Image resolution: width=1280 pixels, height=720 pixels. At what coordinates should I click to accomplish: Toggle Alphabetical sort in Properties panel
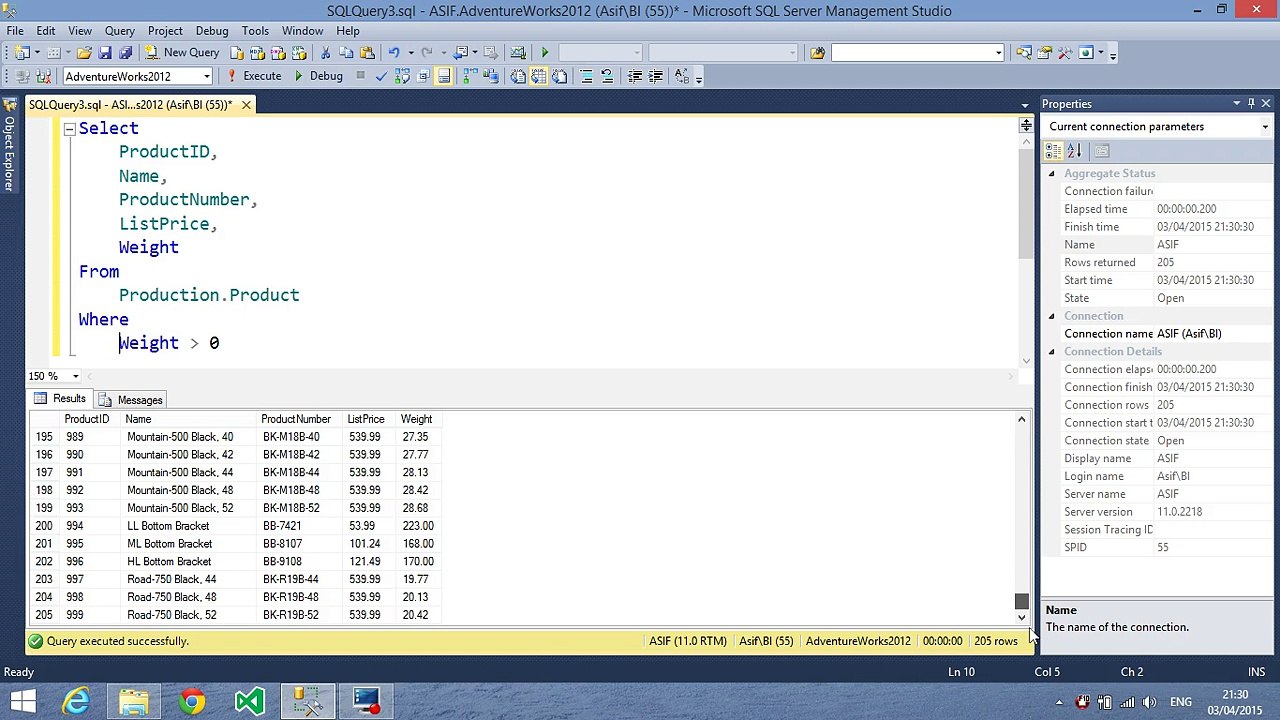point(1074,151)
